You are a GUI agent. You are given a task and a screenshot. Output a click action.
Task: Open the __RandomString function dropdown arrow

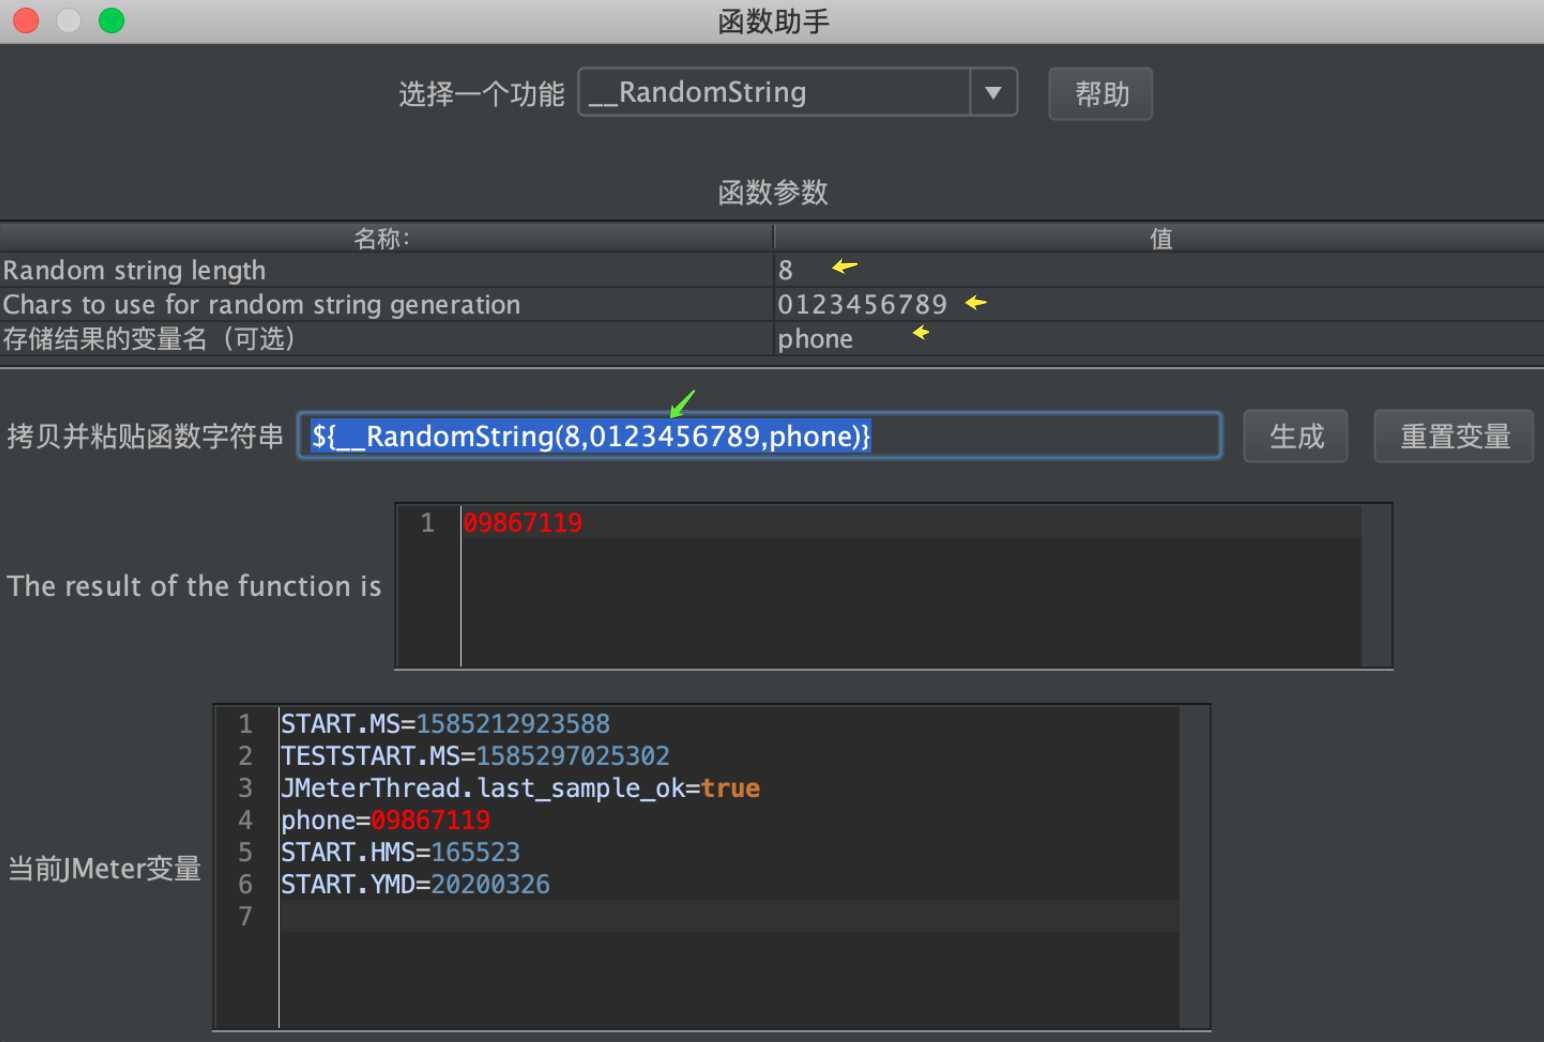[x=993, y=93]
